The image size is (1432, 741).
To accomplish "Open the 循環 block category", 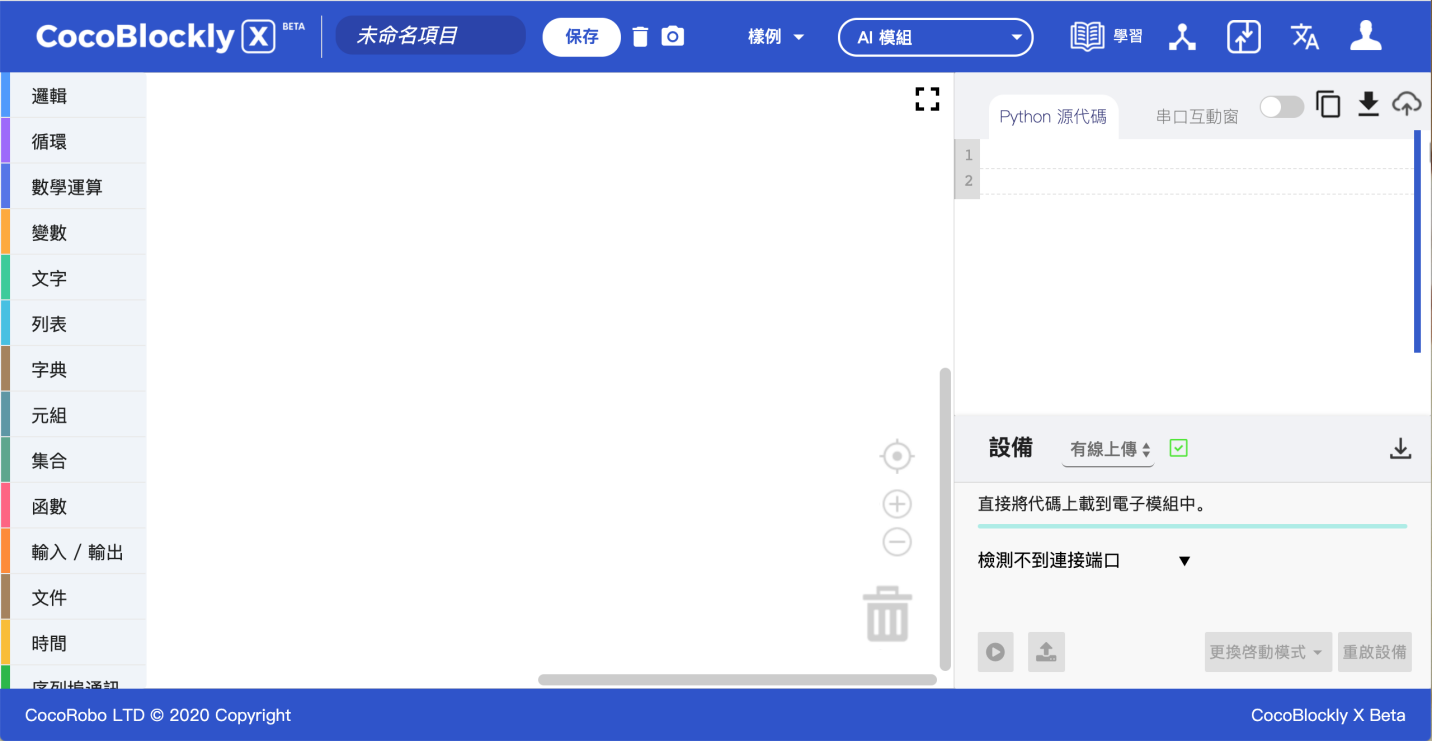I will tap(75, 142).
